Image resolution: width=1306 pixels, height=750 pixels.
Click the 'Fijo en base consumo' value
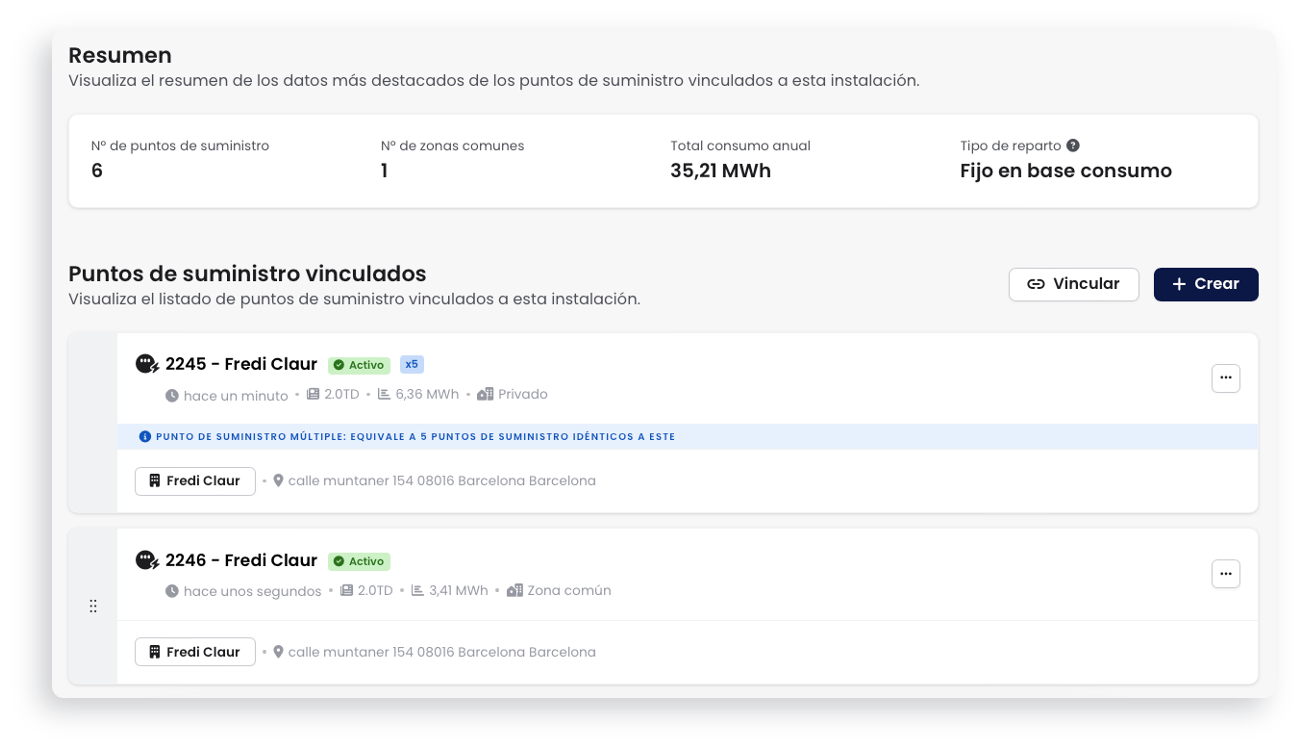[x=1066, y=171]
